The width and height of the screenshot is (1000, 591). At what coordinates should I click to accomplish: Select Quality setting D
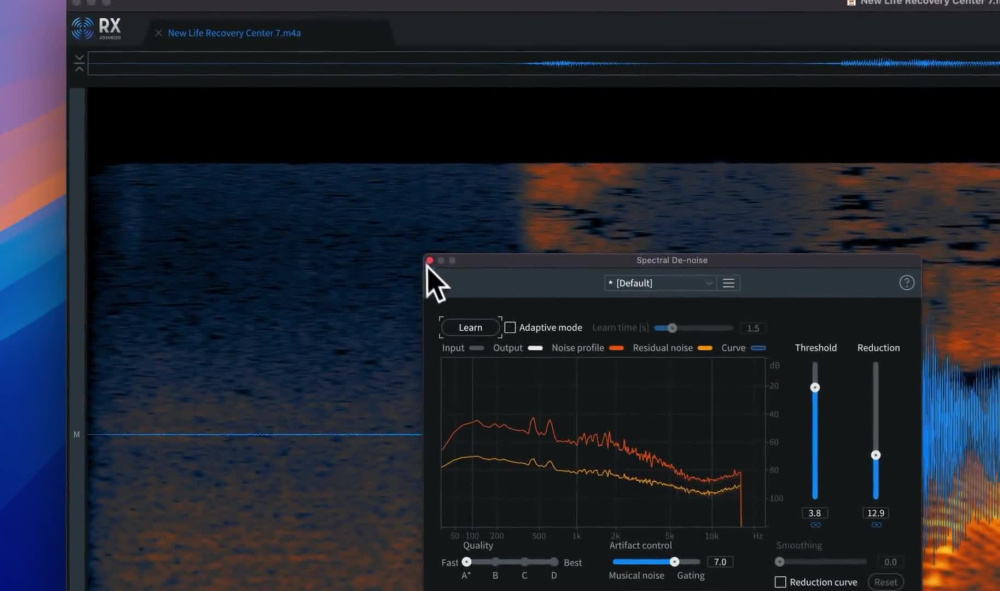tap(554, 562)
